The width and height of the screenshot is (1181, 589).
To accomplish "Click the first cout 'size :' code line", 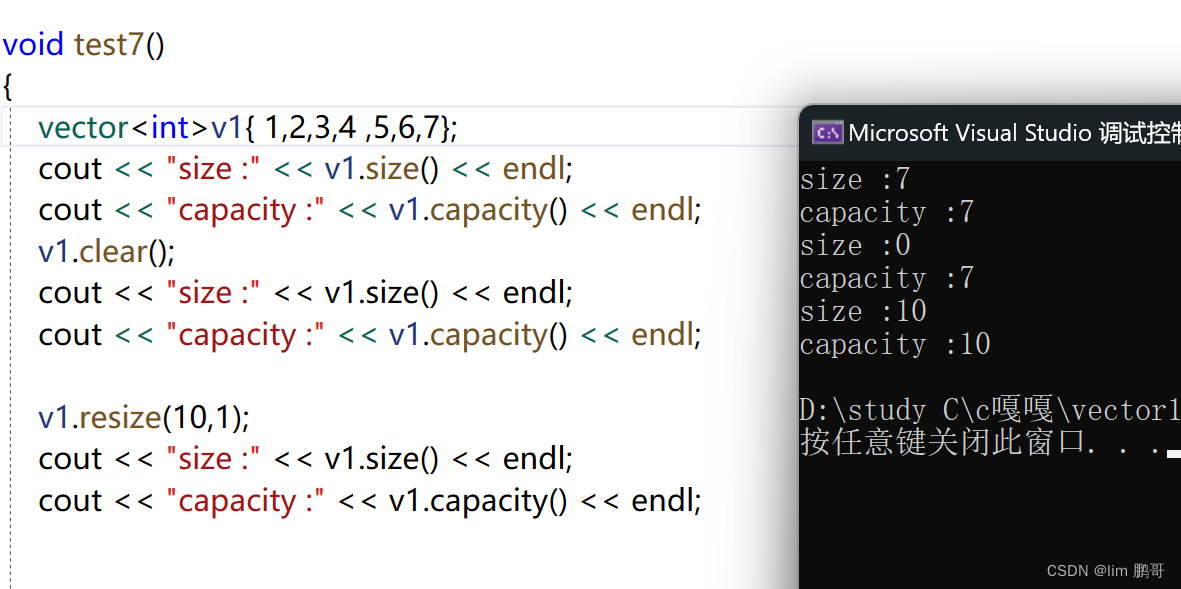I will 306,169.
